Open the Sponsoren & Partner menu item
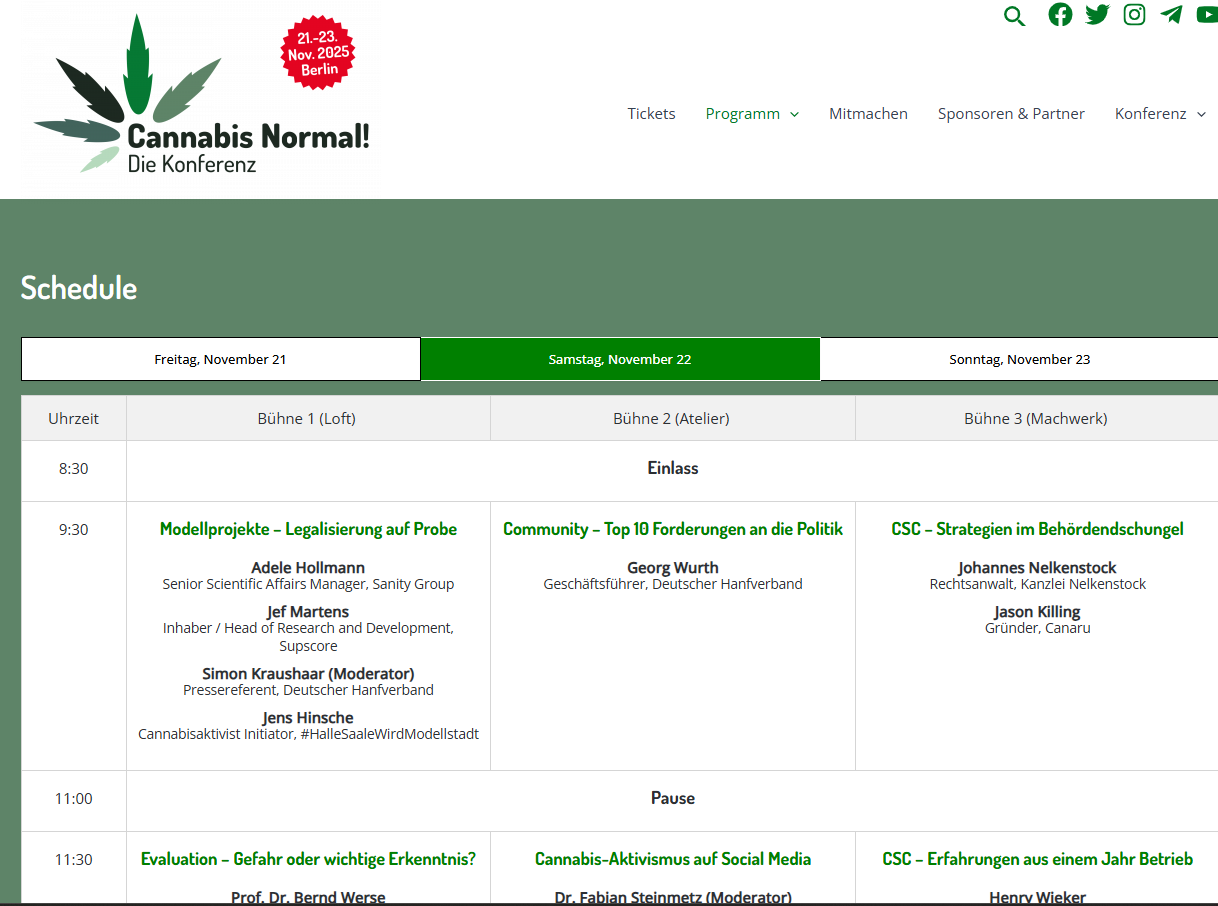Viewport: 1218px width, 906px height. tap(1011, 114)
